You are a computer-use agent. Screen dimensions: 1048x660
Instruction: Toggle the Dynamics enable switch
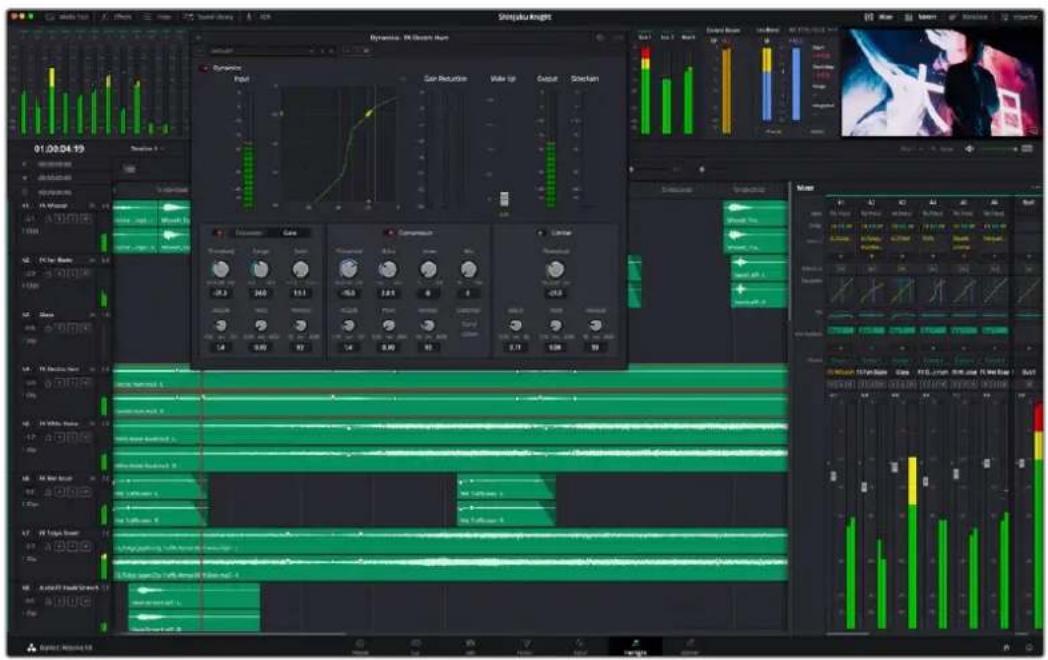[205, 68]
